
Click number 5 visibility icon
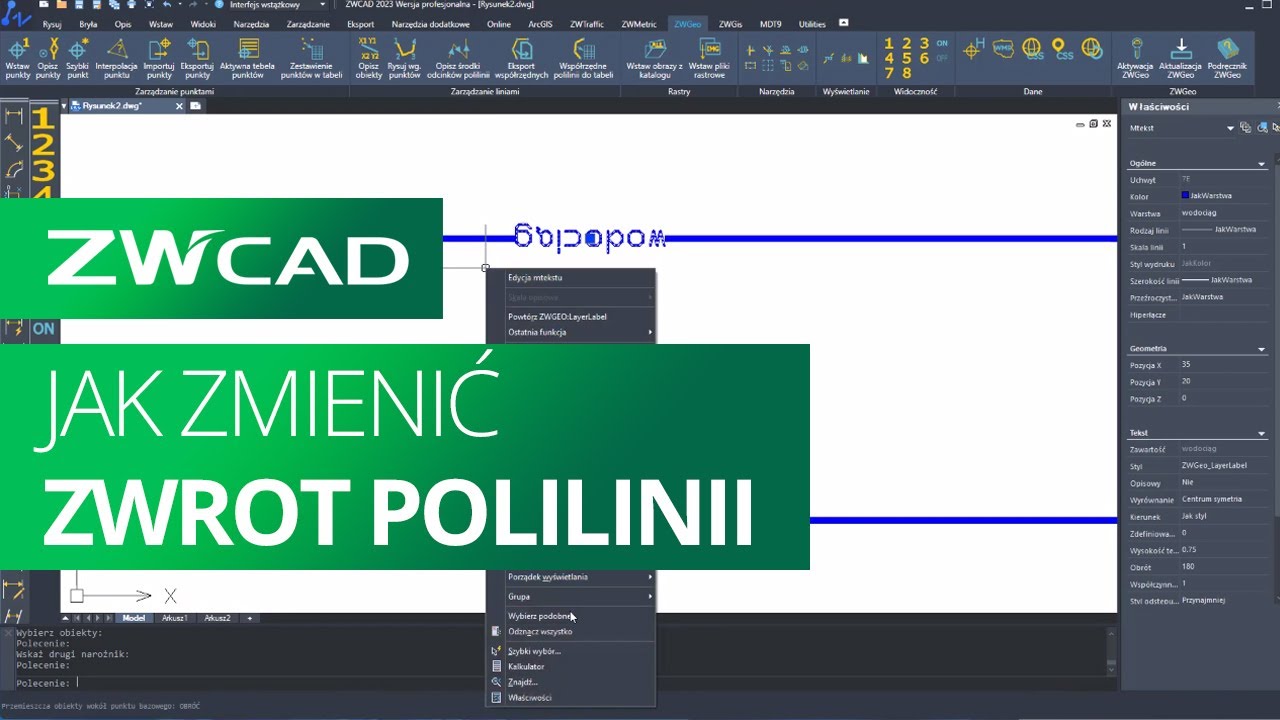tap(907, 58)
